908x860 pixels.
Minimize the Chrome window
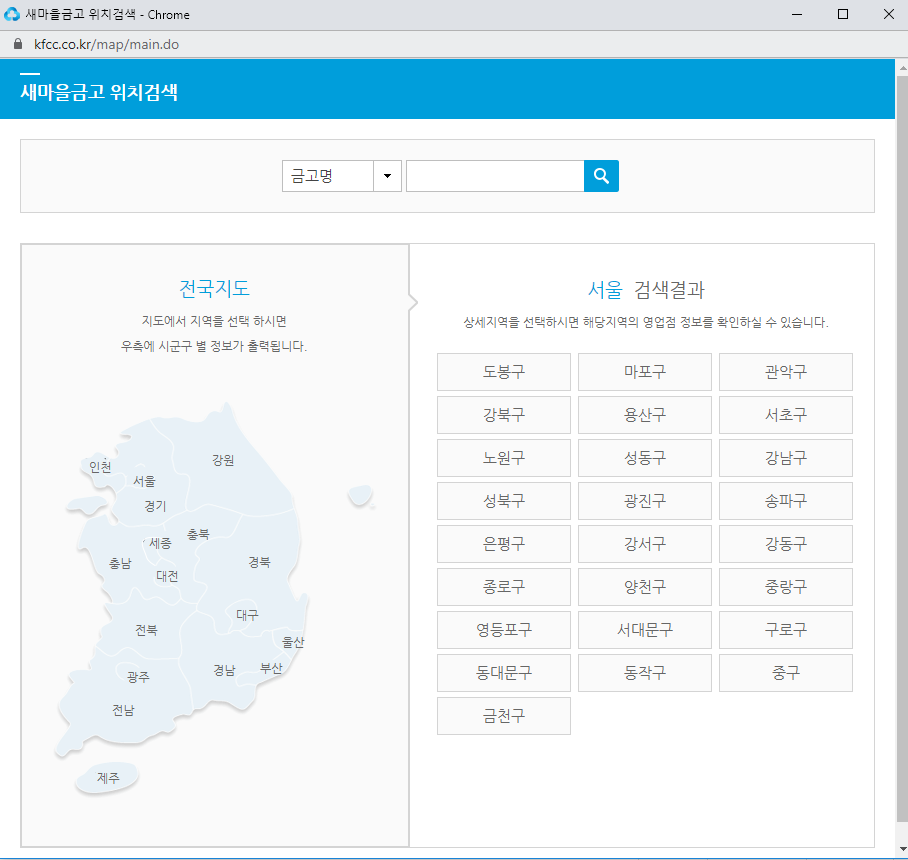pos(797,14)
